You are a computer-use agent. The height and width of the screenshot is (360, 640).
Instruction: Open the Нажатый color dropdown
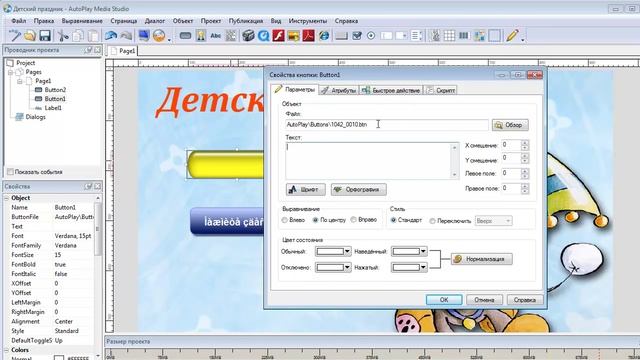[423, 267]
